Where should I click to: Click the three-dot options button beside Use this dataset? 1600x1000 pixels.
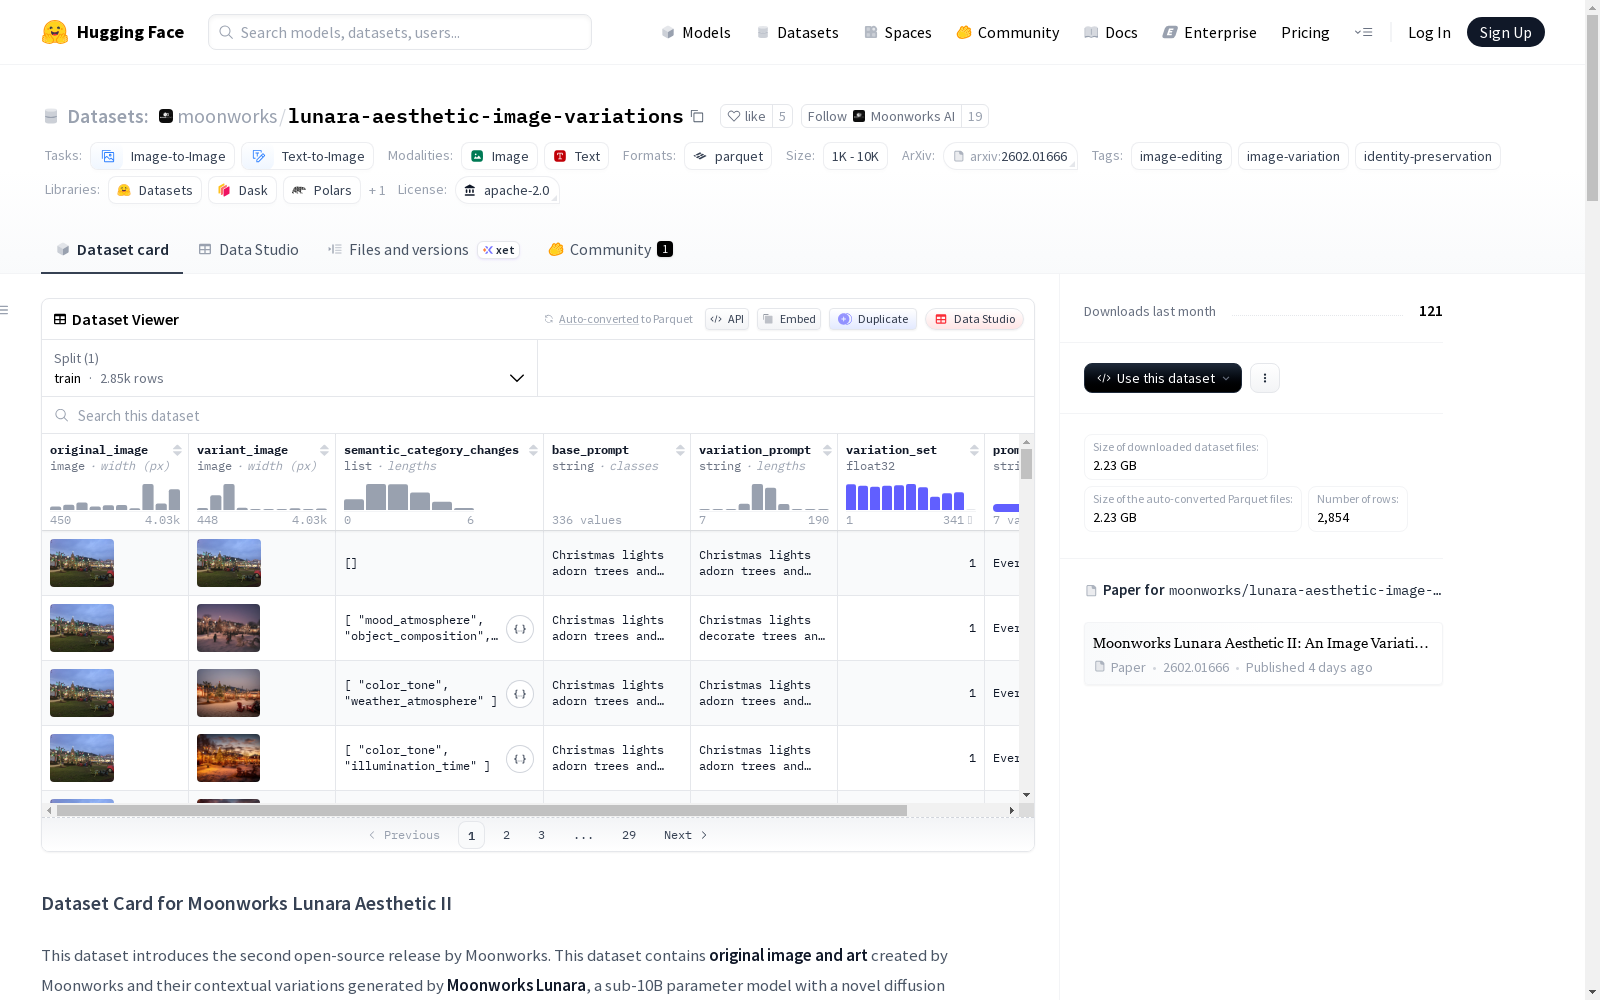pyautogui.click(x=1265, y=378)
